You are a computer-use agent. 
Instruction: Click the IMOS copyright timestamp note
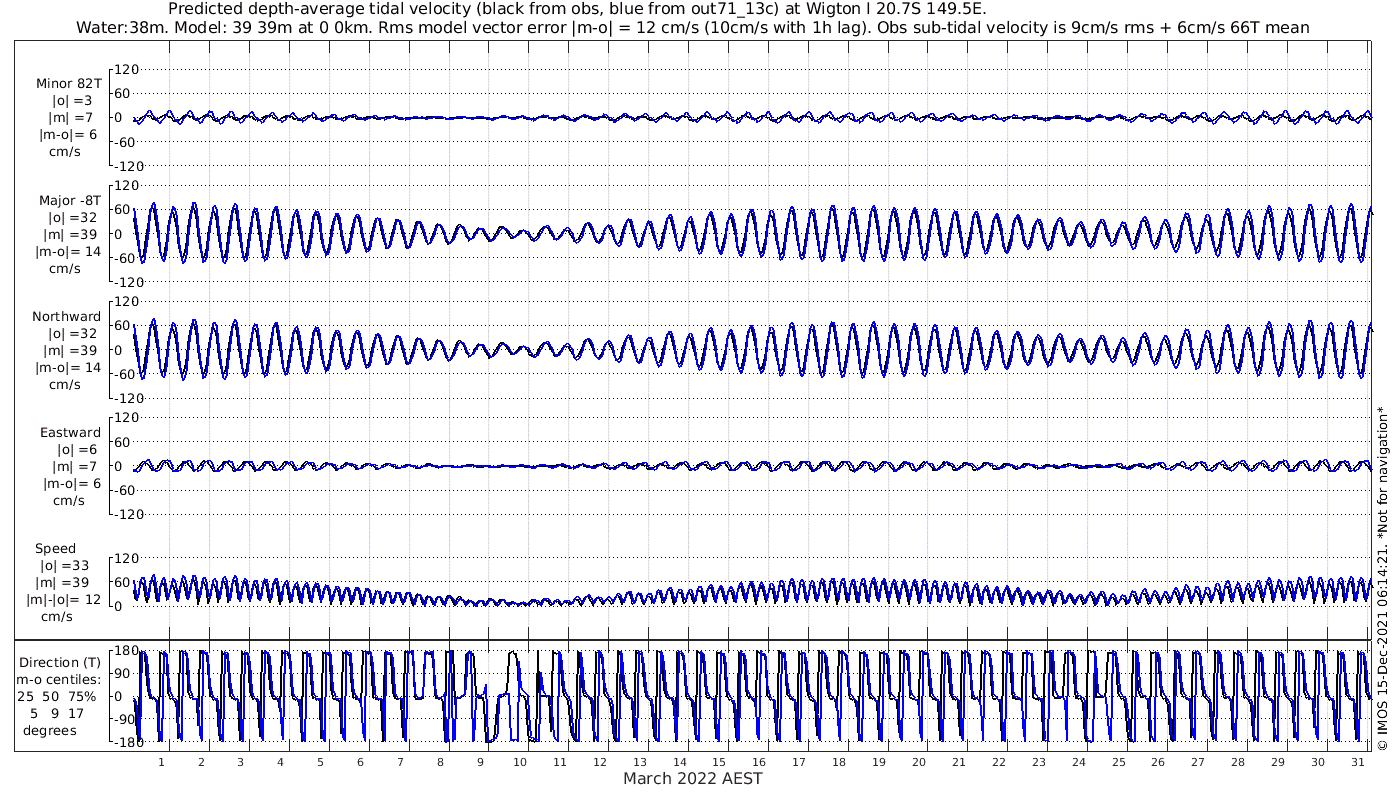pyautogui.click(x=1384, y=577)
